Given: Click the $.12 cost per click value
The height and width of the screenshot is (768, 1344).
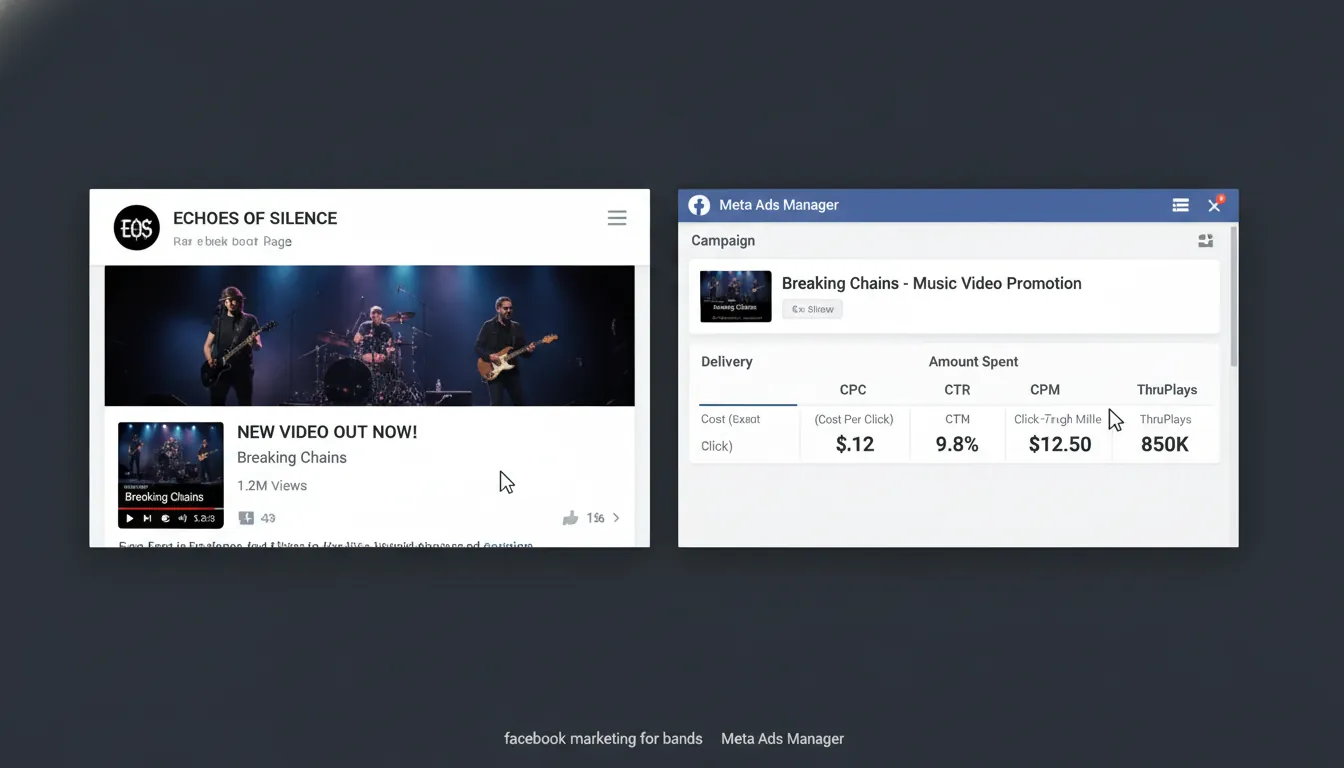Looking at the screenshot, I should [855, 444].
